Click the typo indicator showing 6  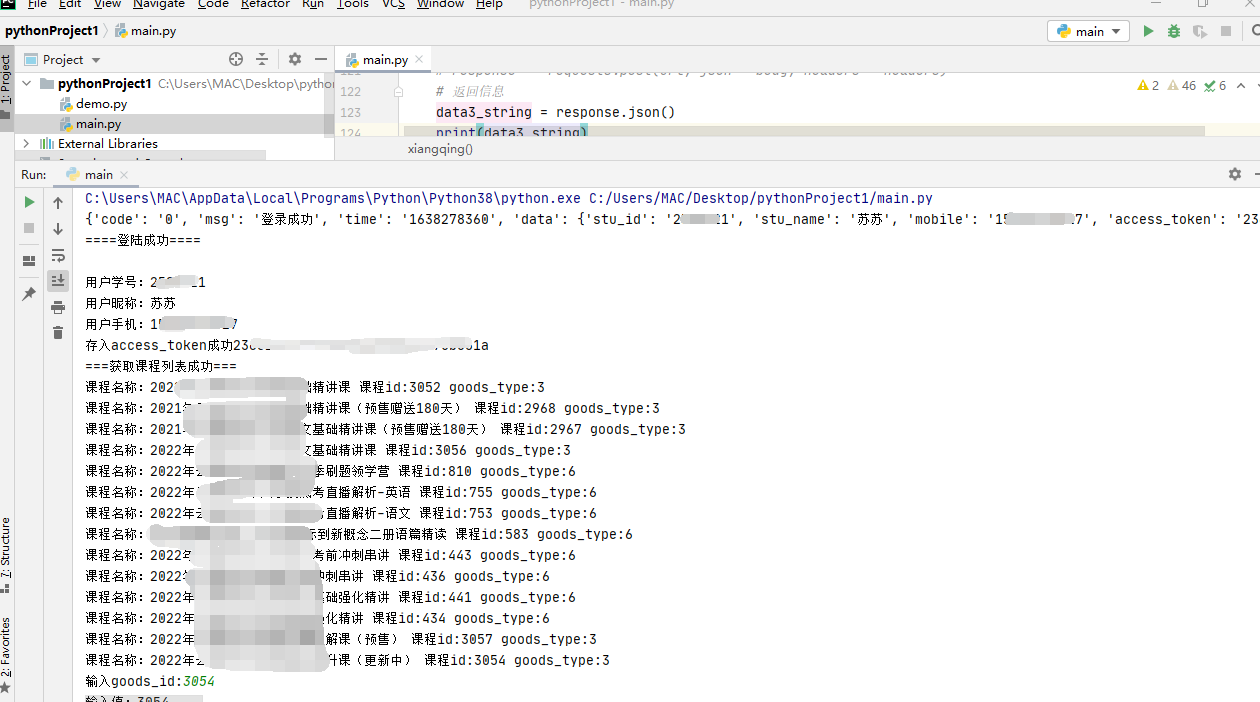[1215, 86]
